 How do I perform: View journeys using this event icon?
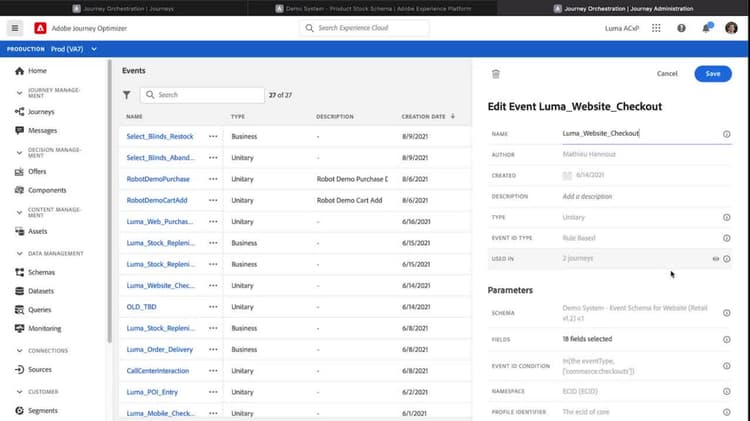point(716,259)
